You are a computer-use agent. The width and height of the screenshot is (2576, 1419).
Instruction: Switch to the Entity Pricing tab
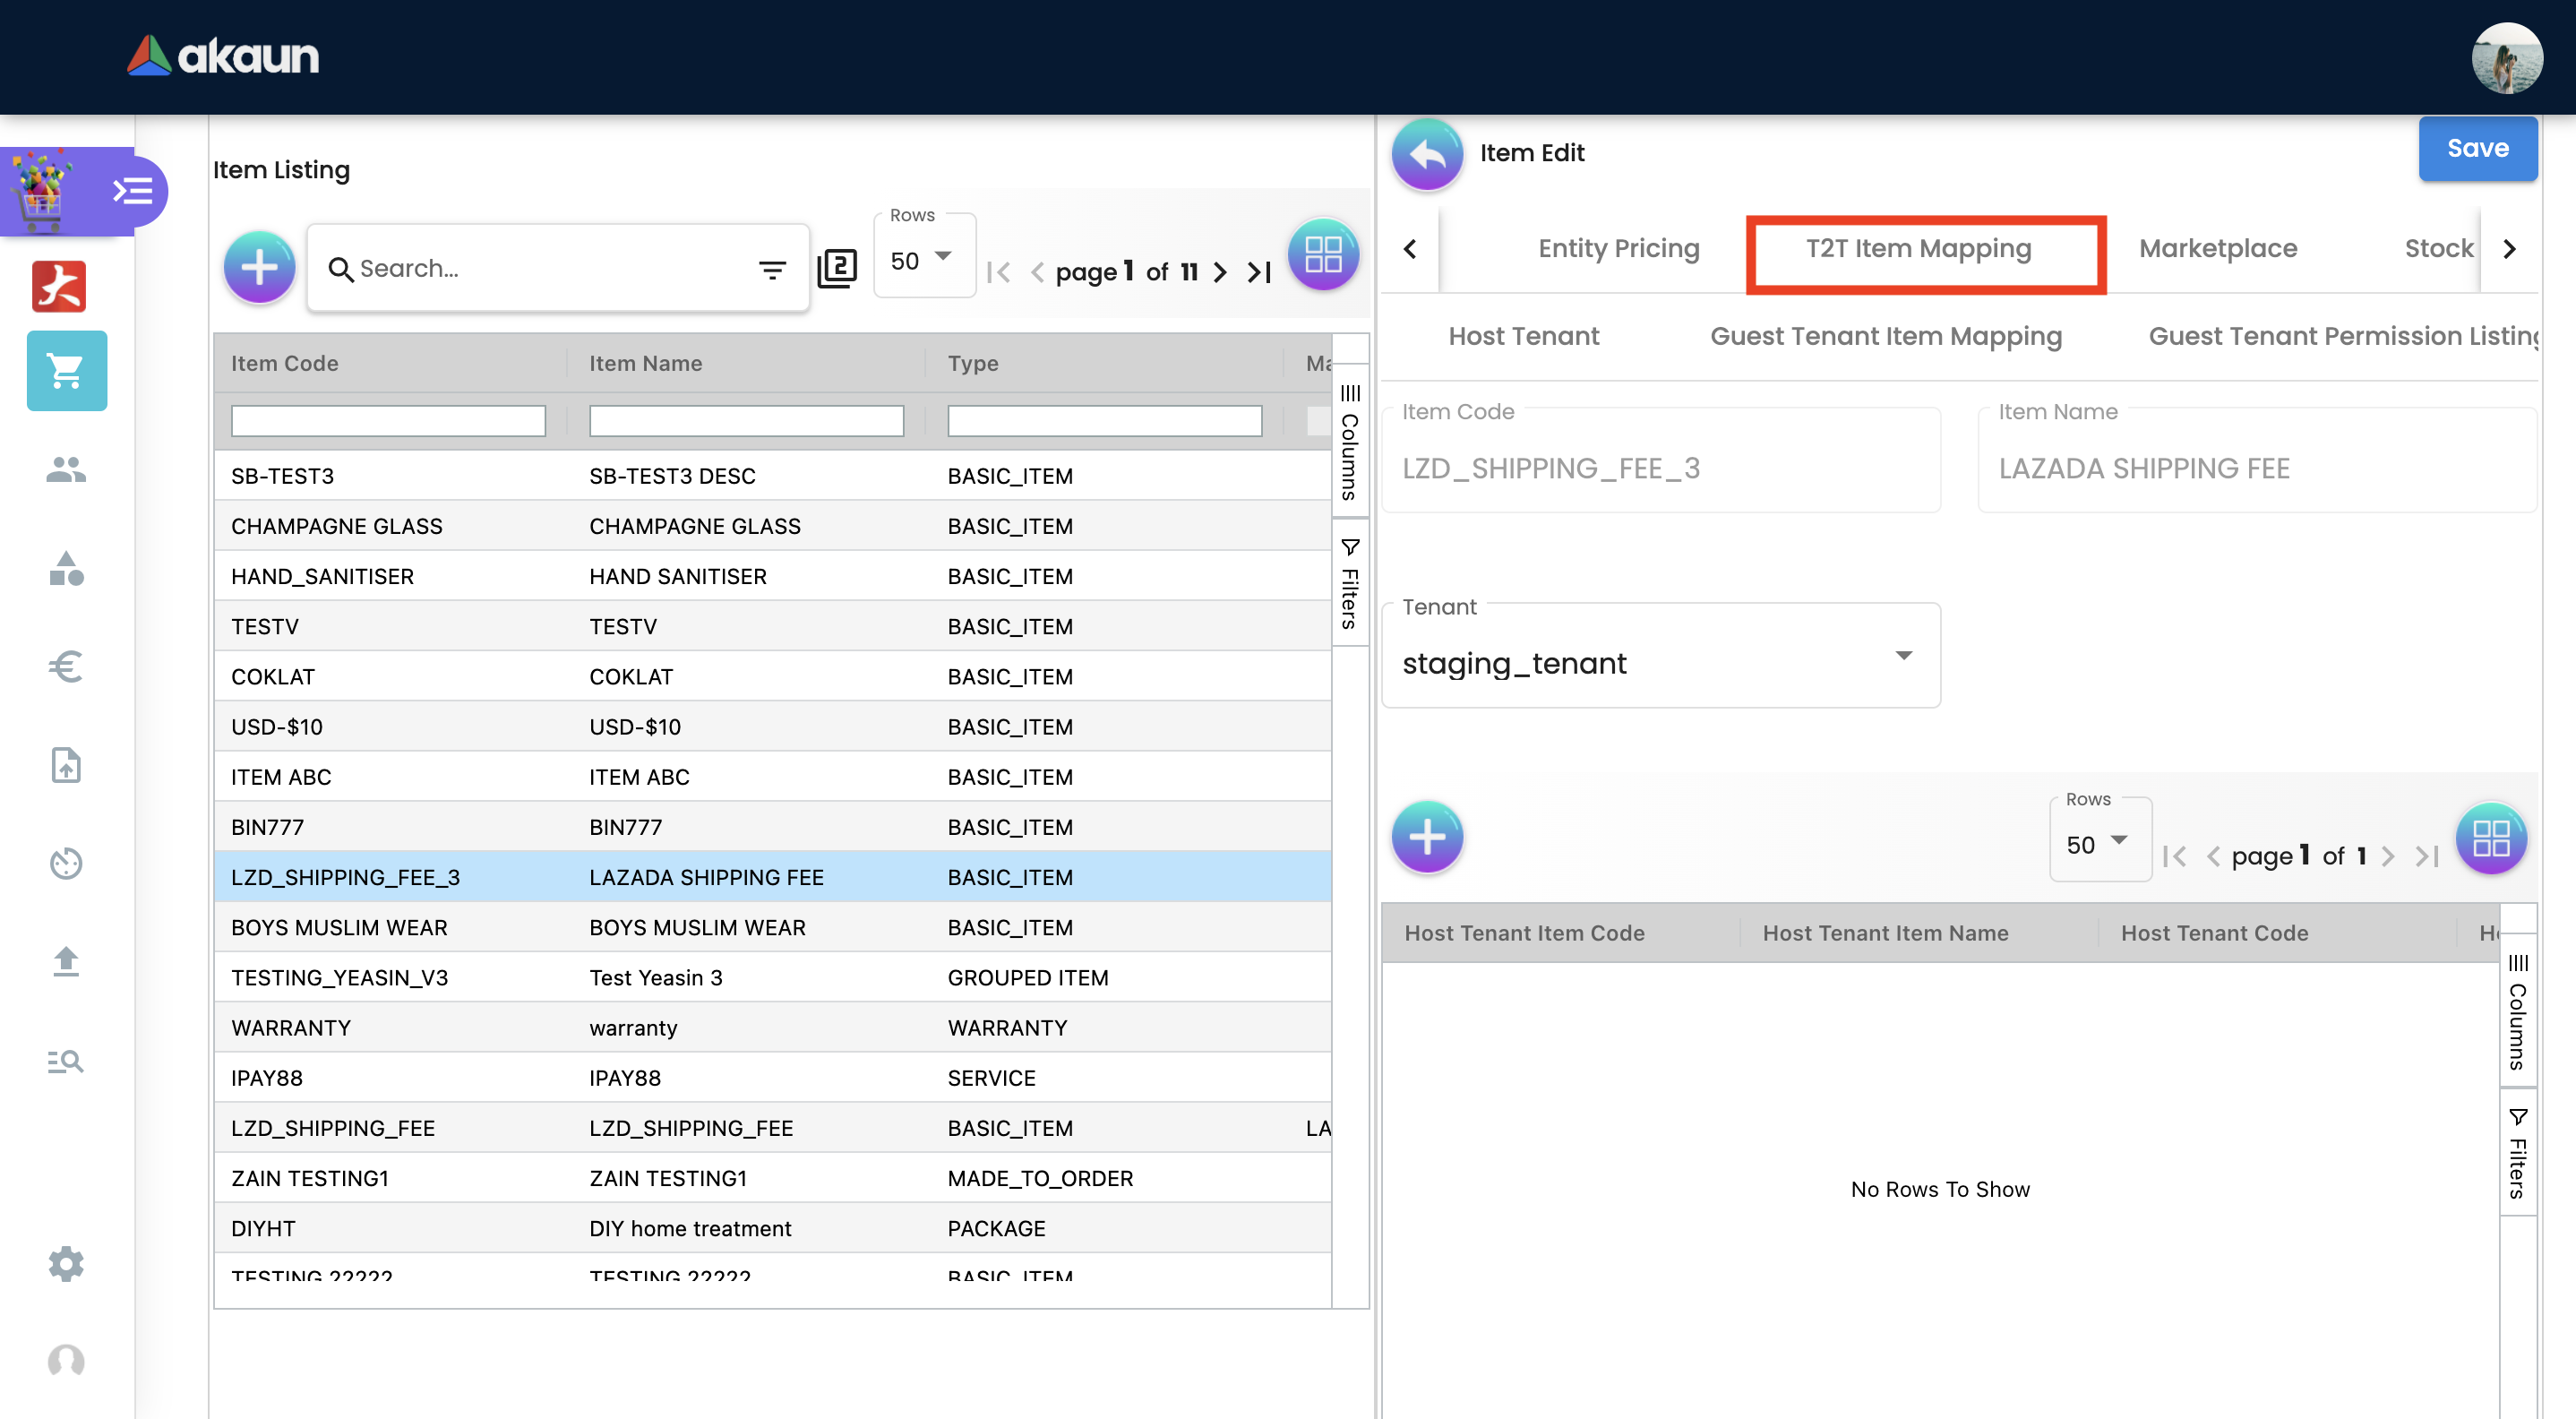1618,248
